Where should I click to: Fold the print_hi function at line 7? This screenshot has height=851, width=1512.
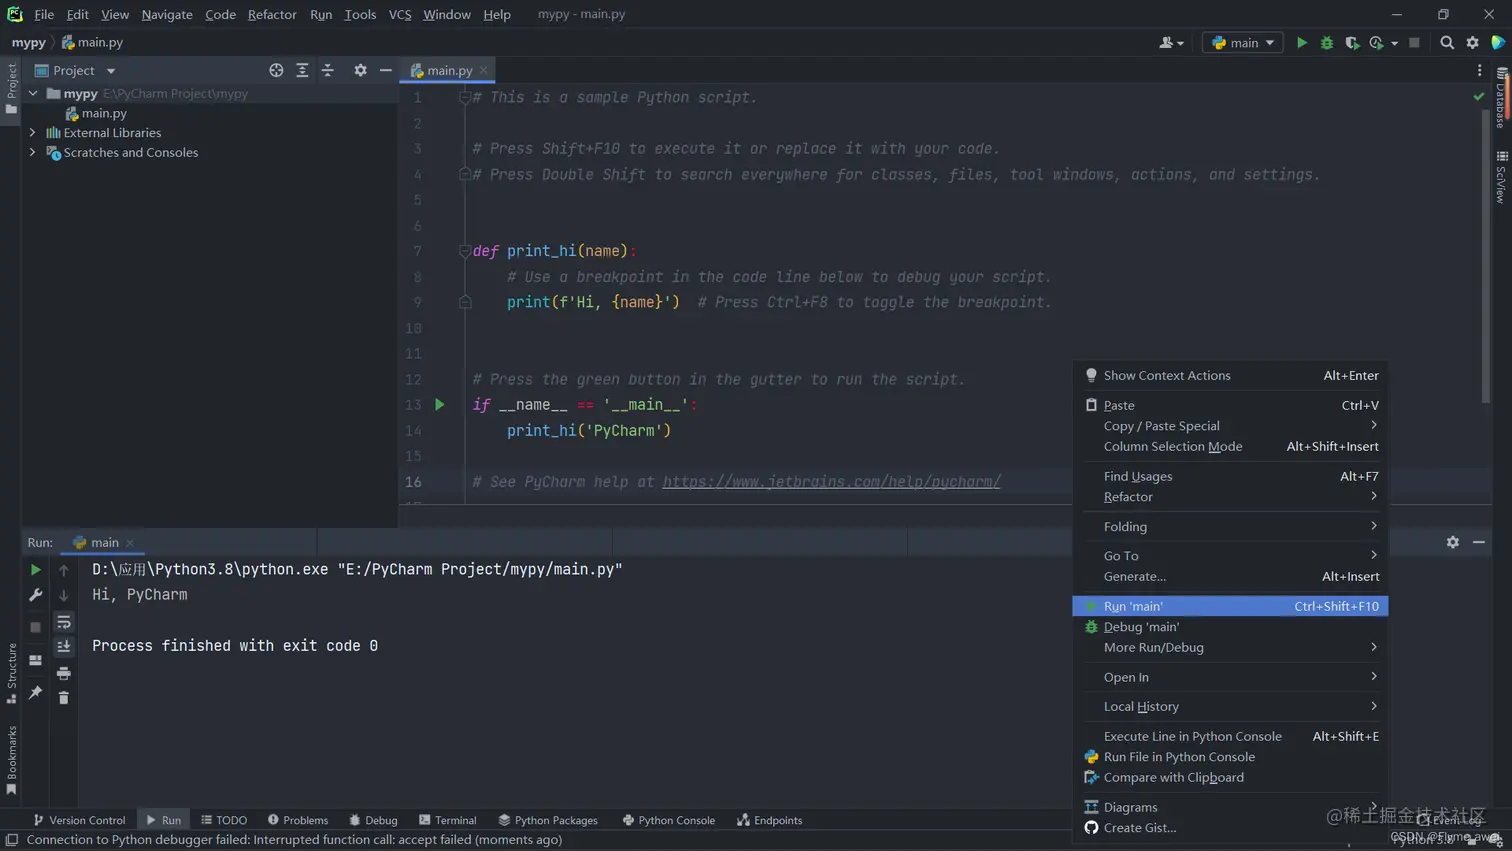click(465, 251)
